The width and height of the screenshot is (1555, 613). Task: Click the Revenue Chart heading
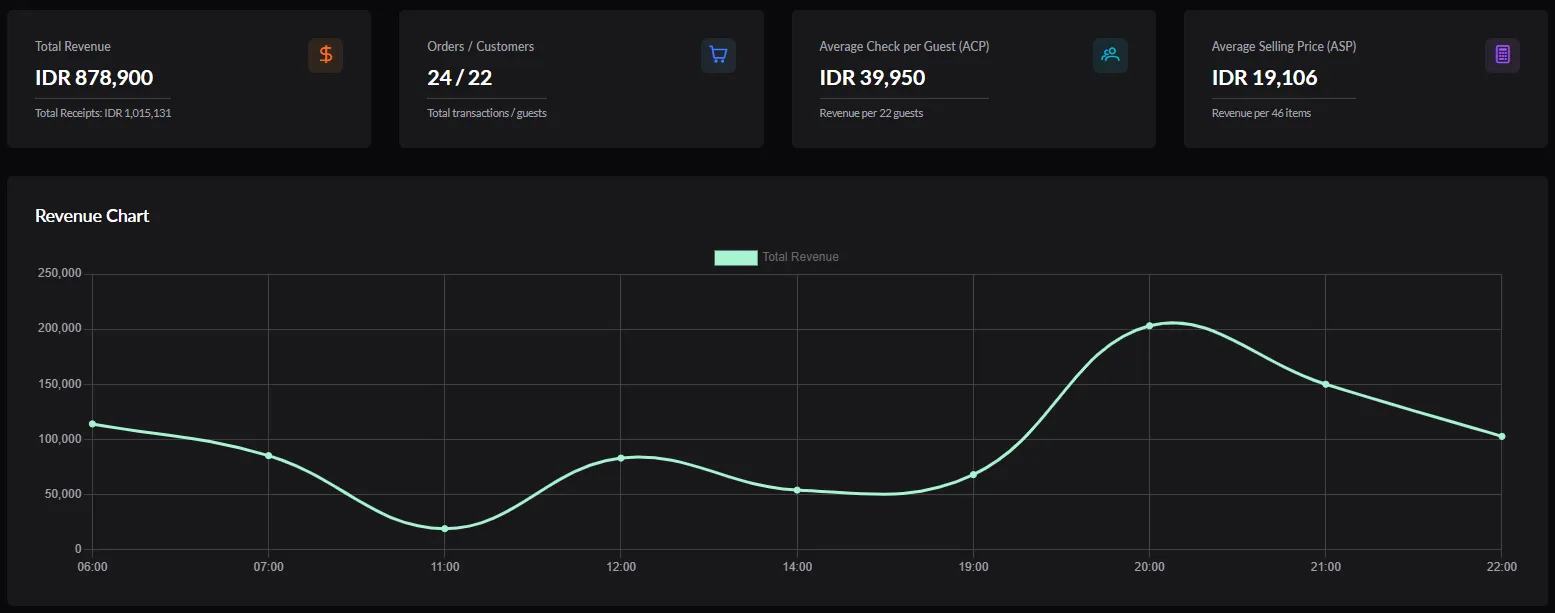coord(92,216)
